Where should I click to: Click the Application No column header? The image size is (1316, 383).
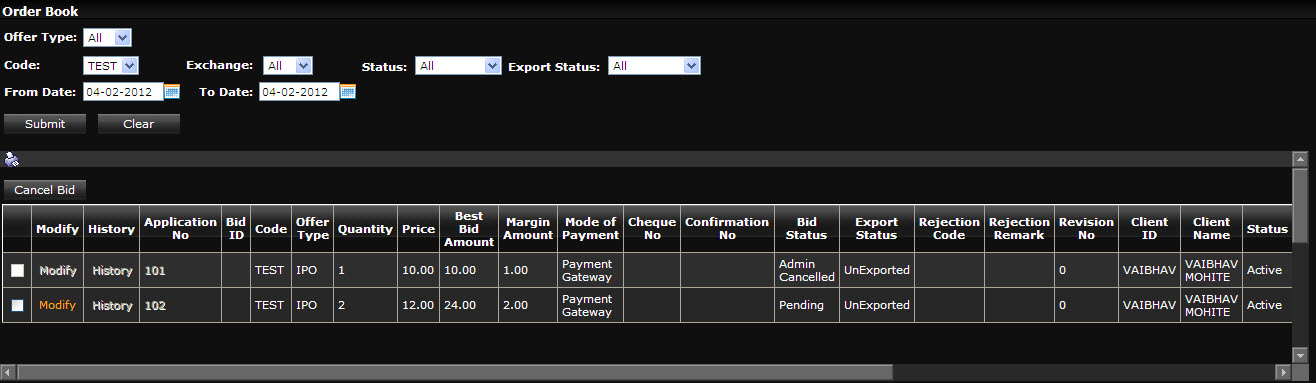coord(180,229)
